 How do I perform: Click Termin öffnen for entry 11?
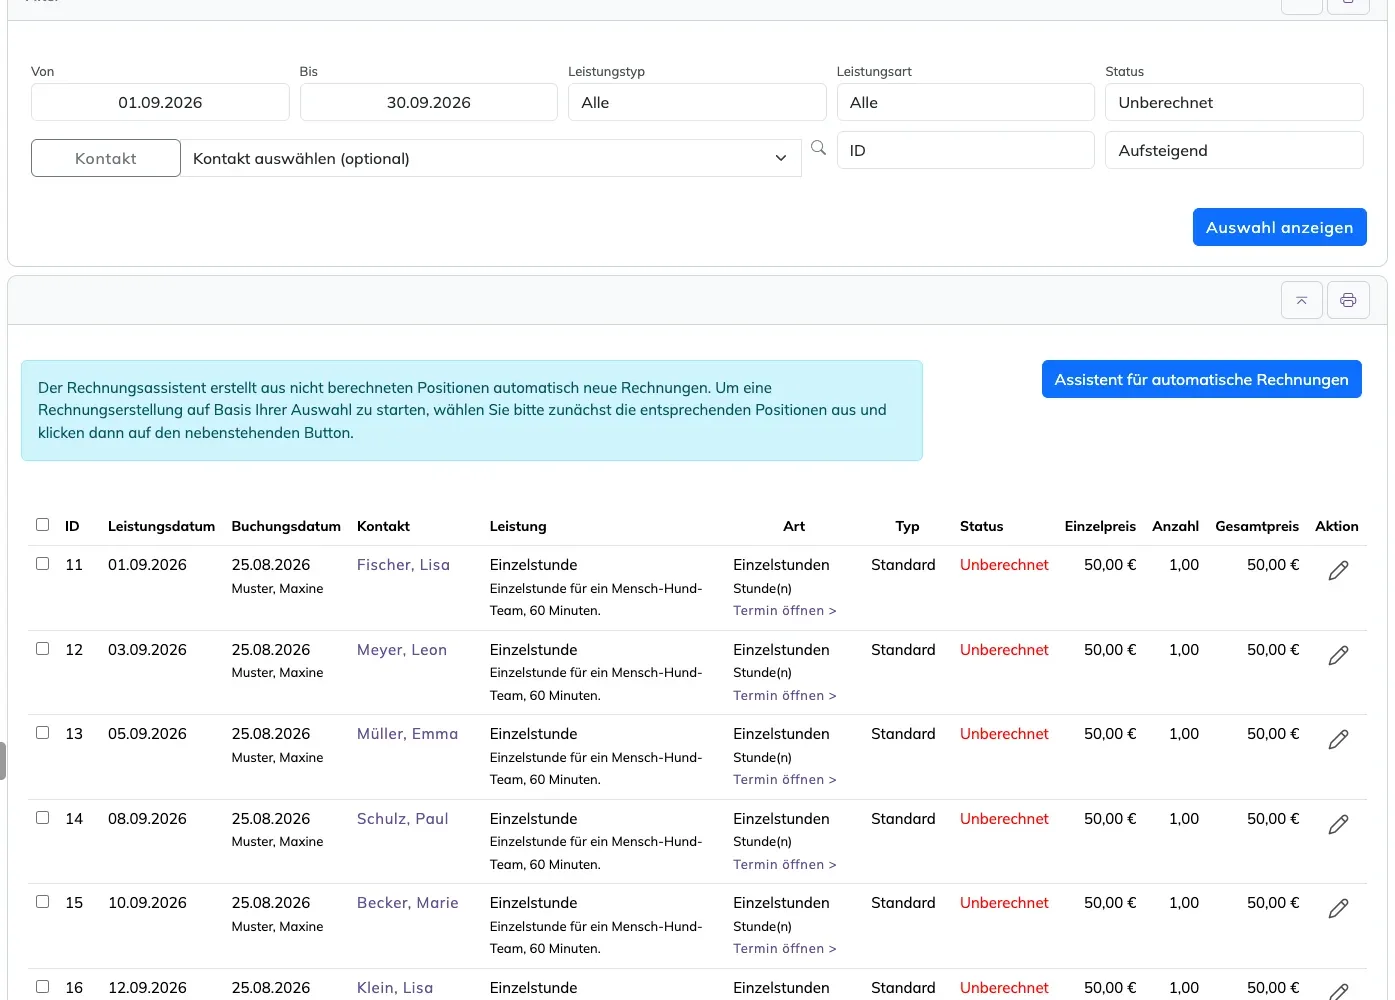point(785,611)
